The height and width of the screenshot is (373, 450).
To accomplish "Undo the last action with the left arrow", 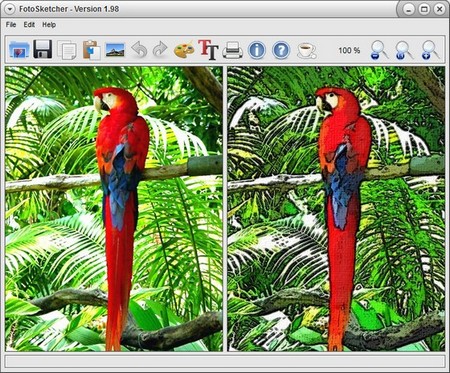I will tap(139, 50).
